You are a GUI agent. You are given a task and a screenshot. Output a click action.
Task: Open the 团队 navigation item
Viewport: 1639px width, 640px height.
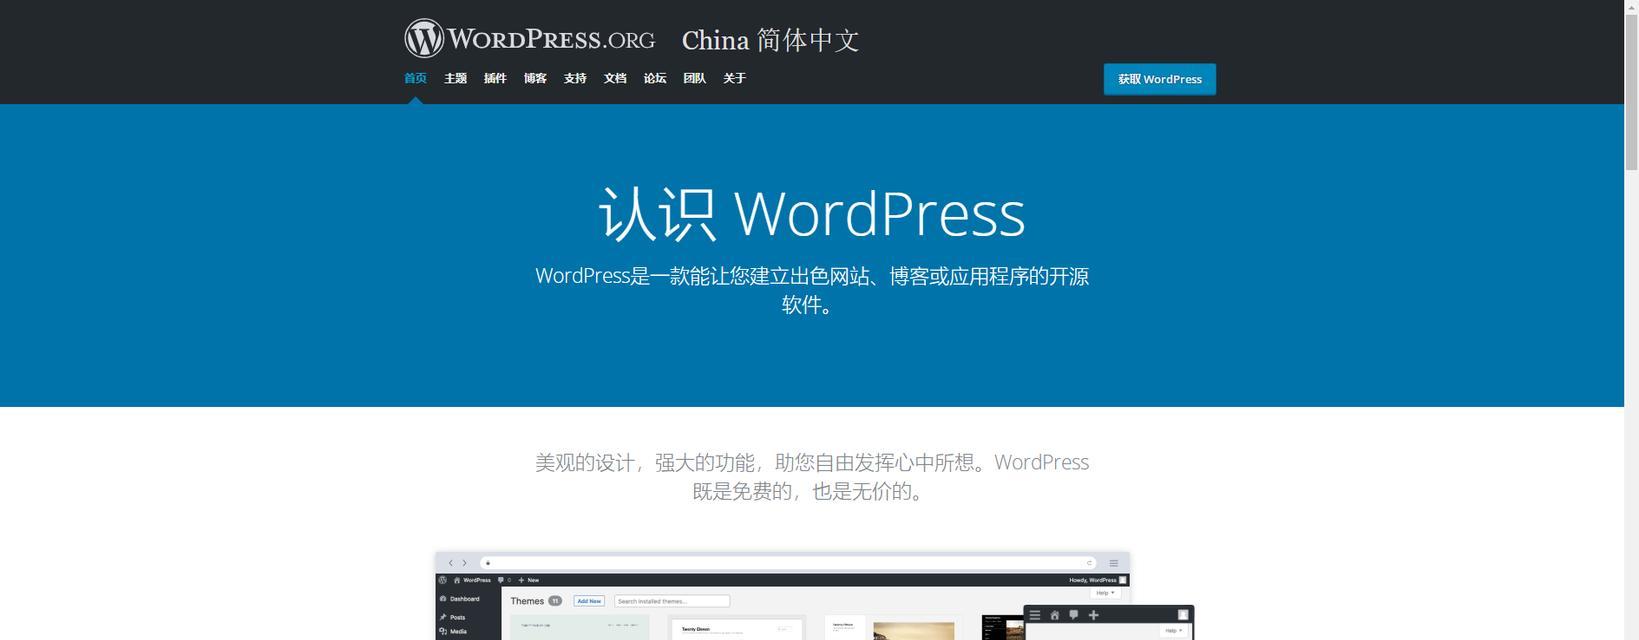[695, 78]
